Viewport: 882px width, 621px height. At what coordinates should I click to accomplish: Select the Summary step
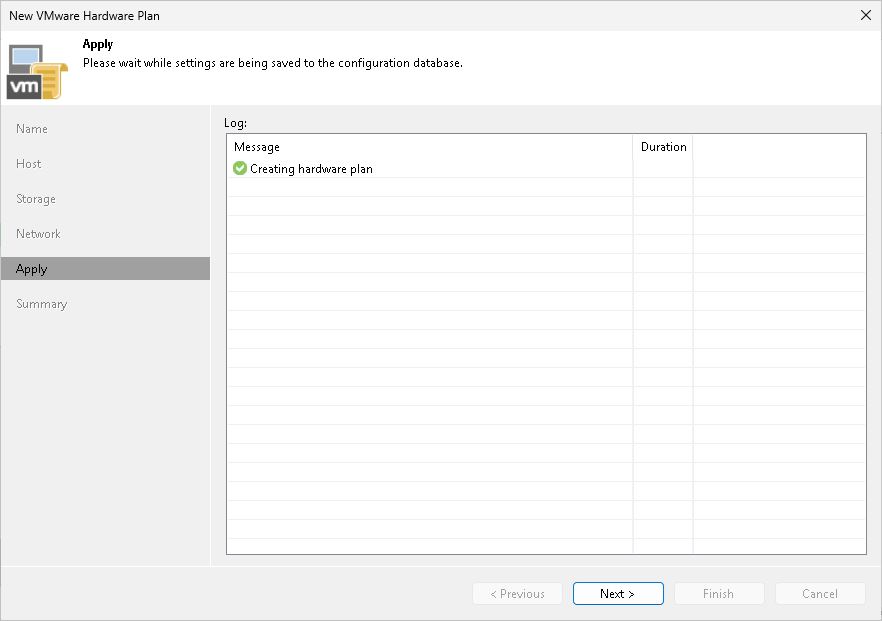coord(42,304)
